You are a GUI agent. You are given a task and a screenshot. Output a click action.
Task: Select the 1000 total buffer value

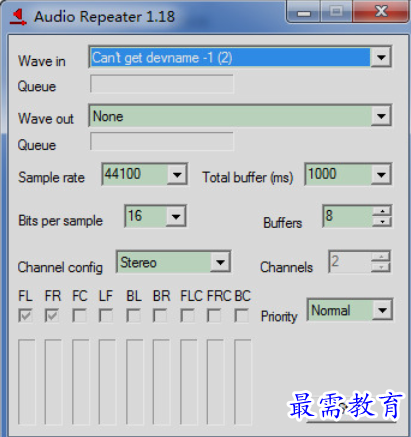[322, 174]
